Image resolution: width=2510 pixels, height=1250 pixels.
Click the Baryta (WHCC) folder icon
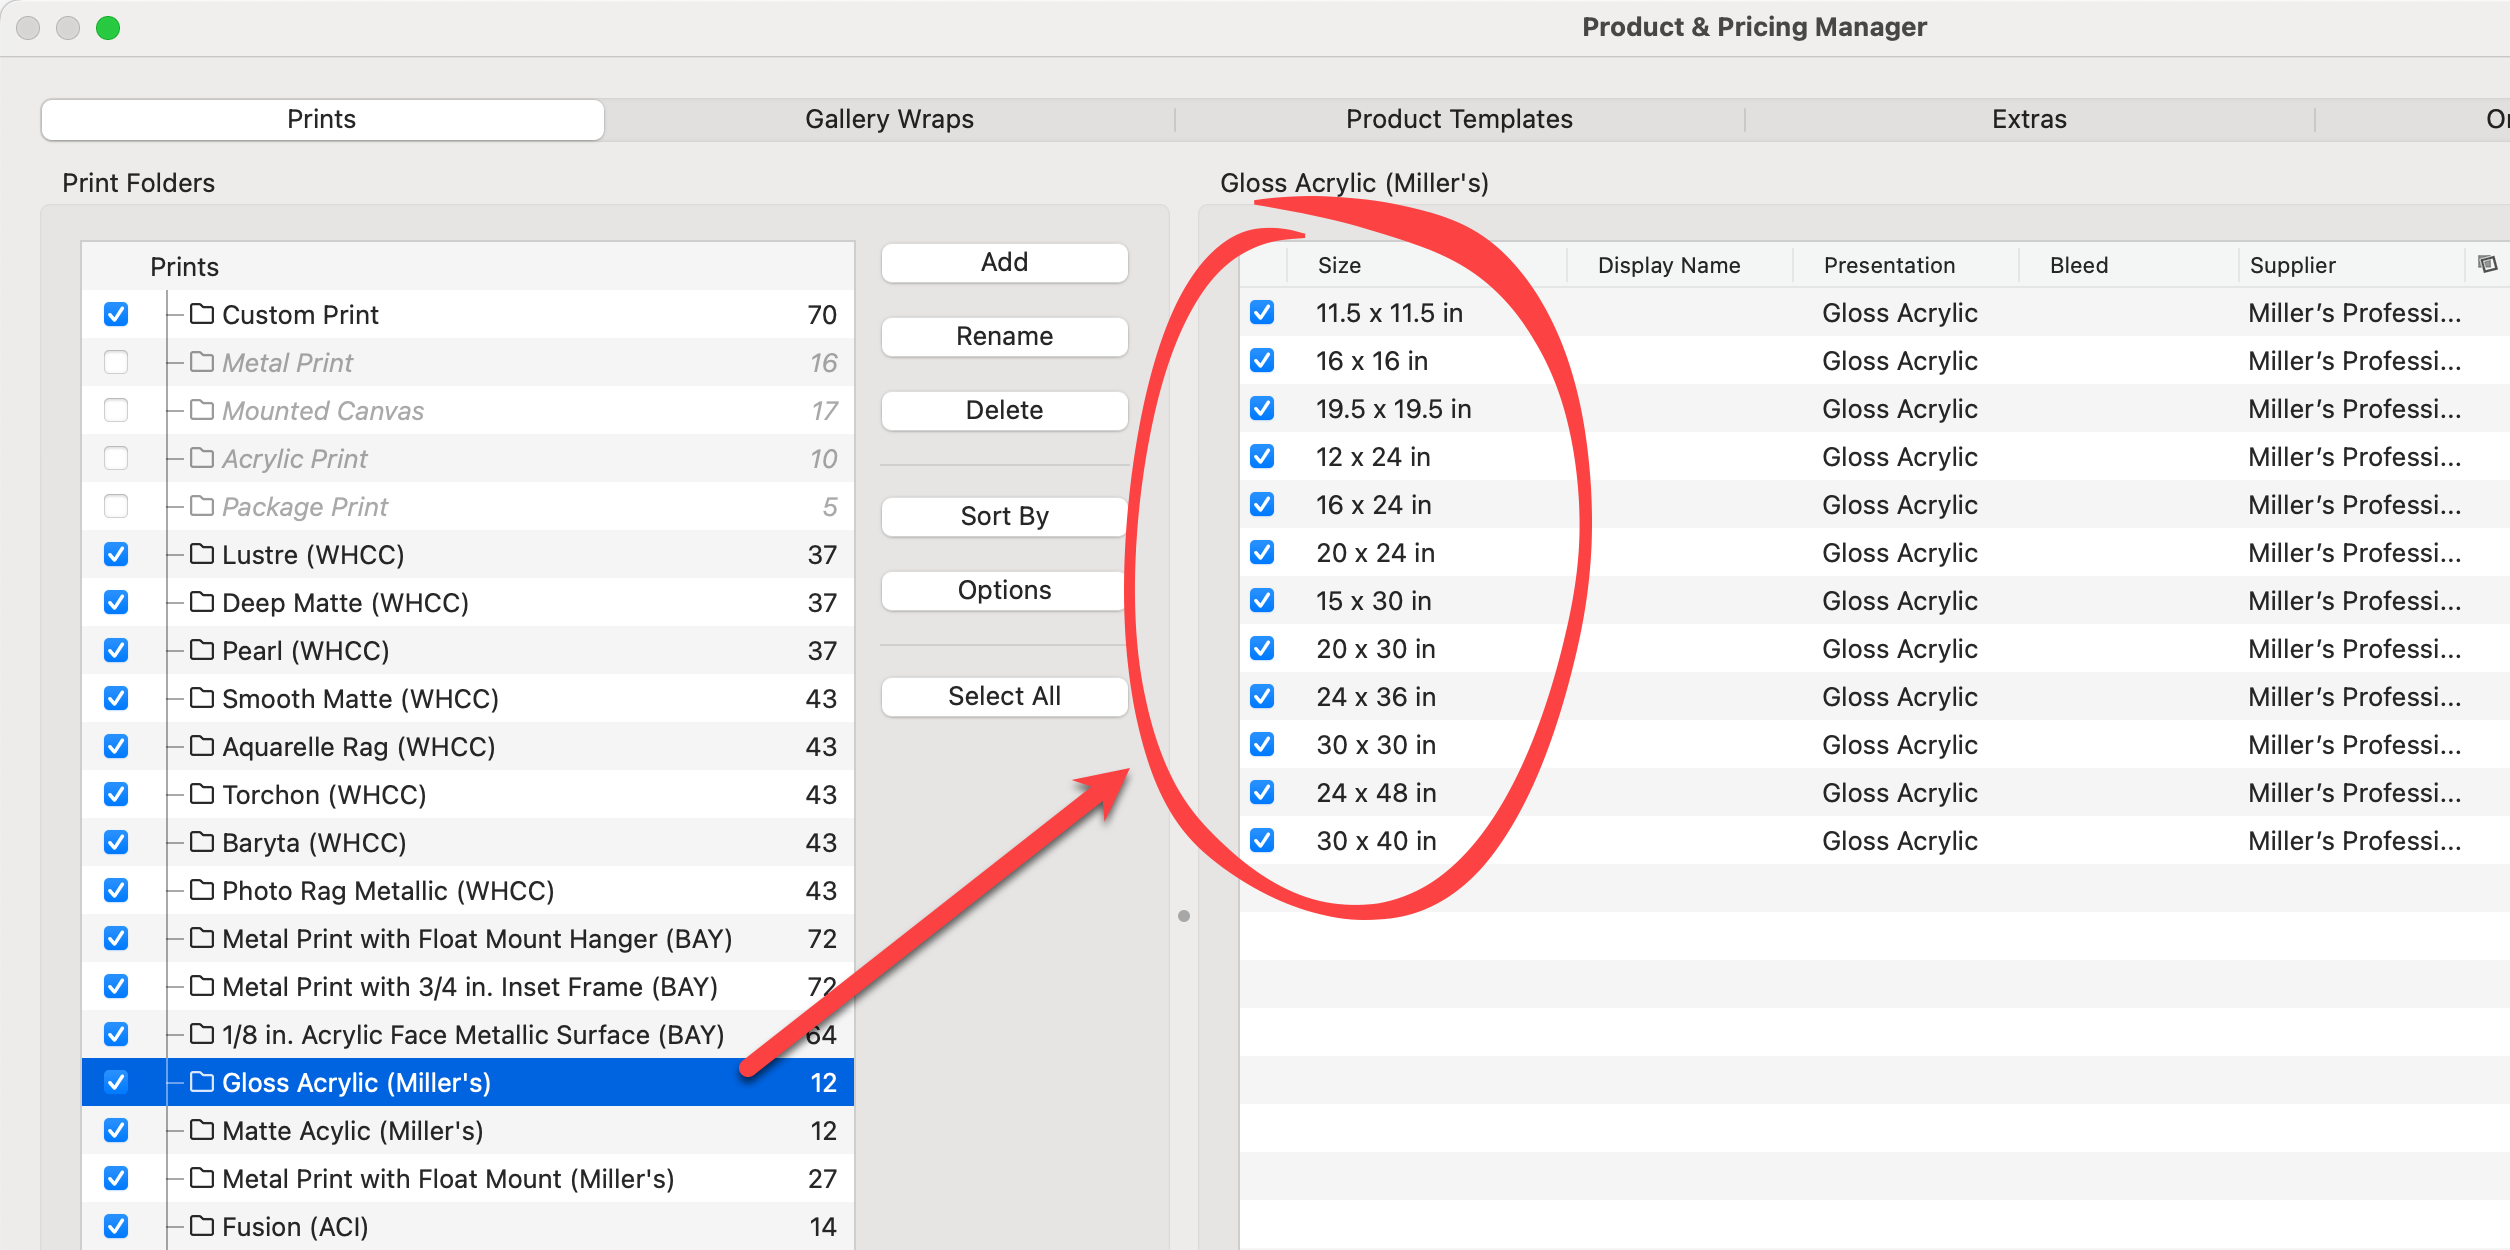[202, 842]
